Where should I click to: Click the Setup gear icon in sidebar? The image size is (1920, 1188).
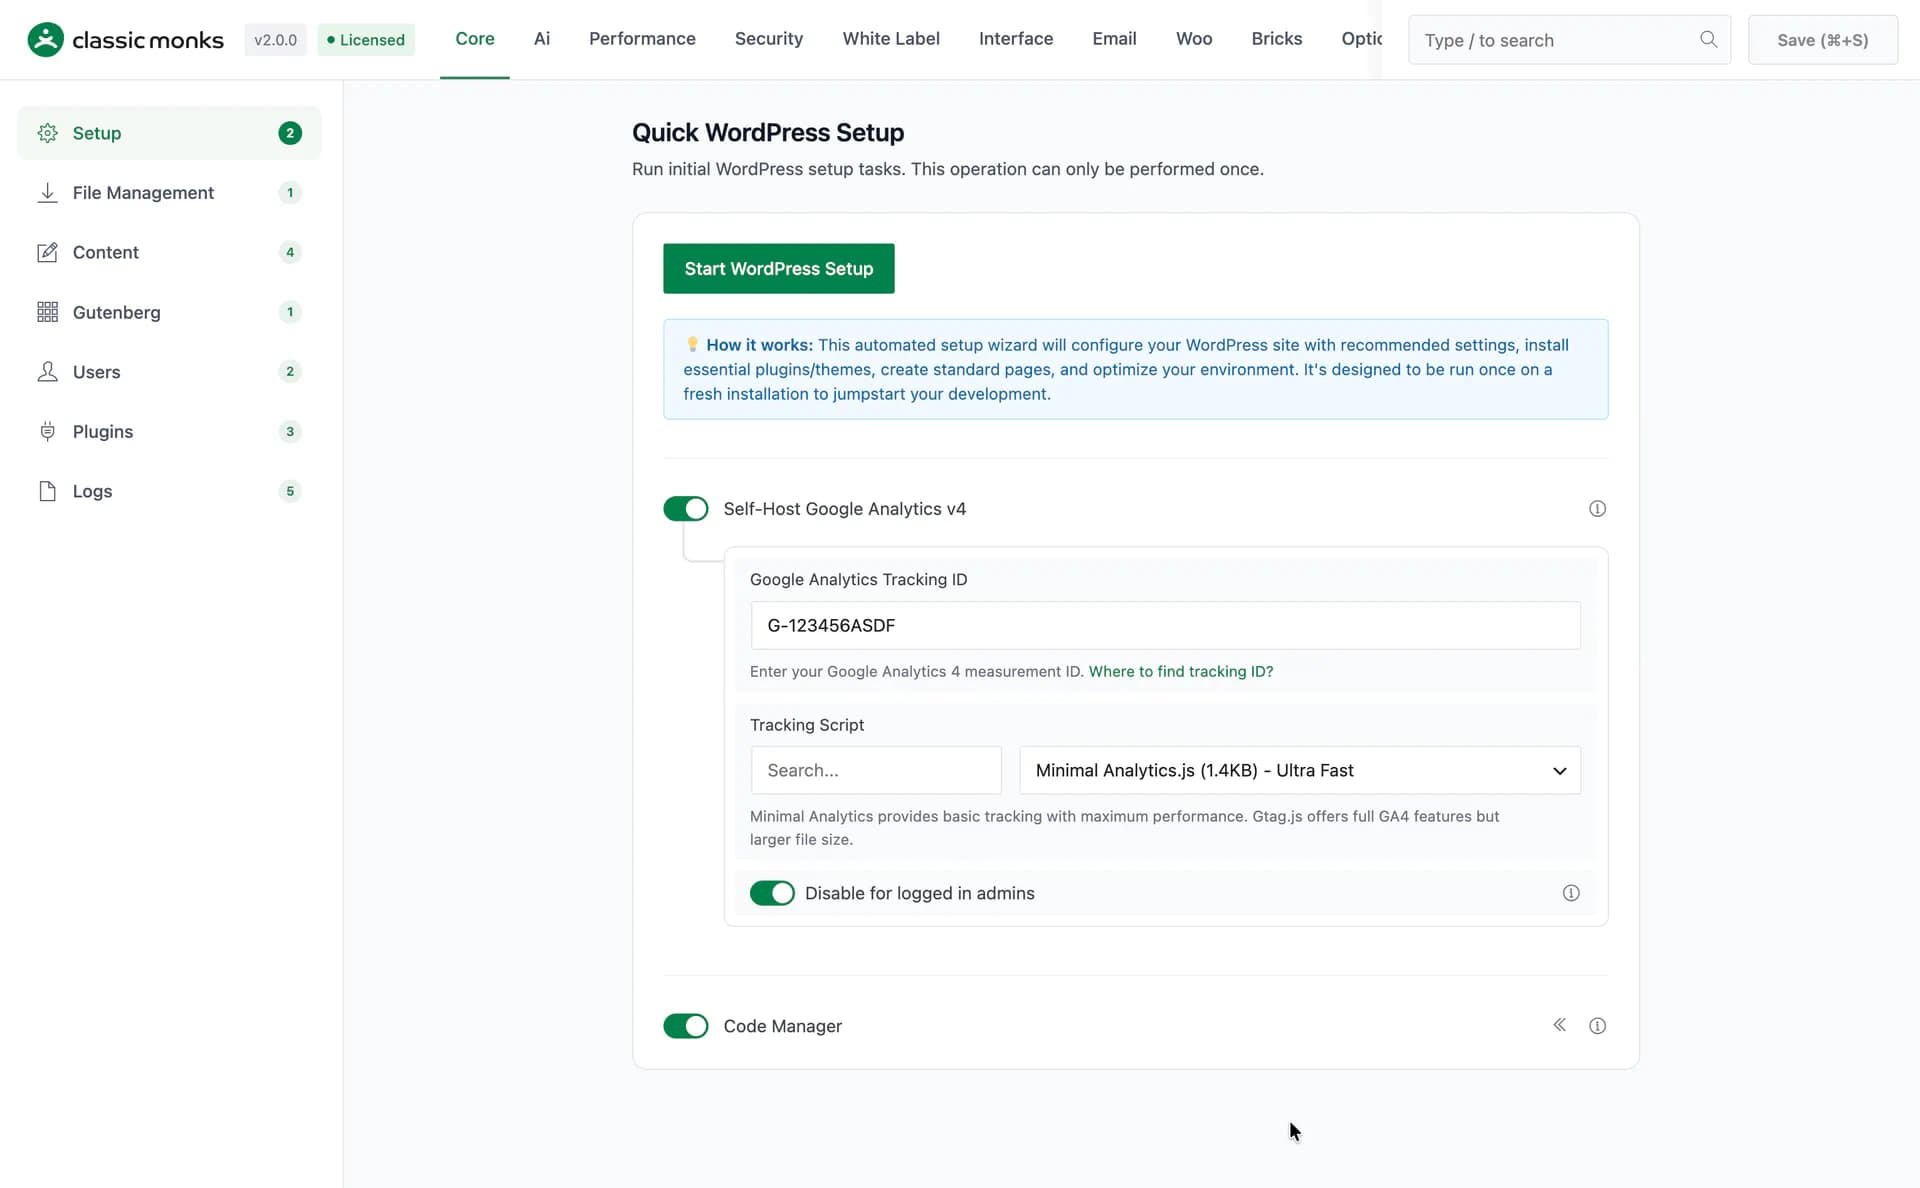(x=47, y=133)
